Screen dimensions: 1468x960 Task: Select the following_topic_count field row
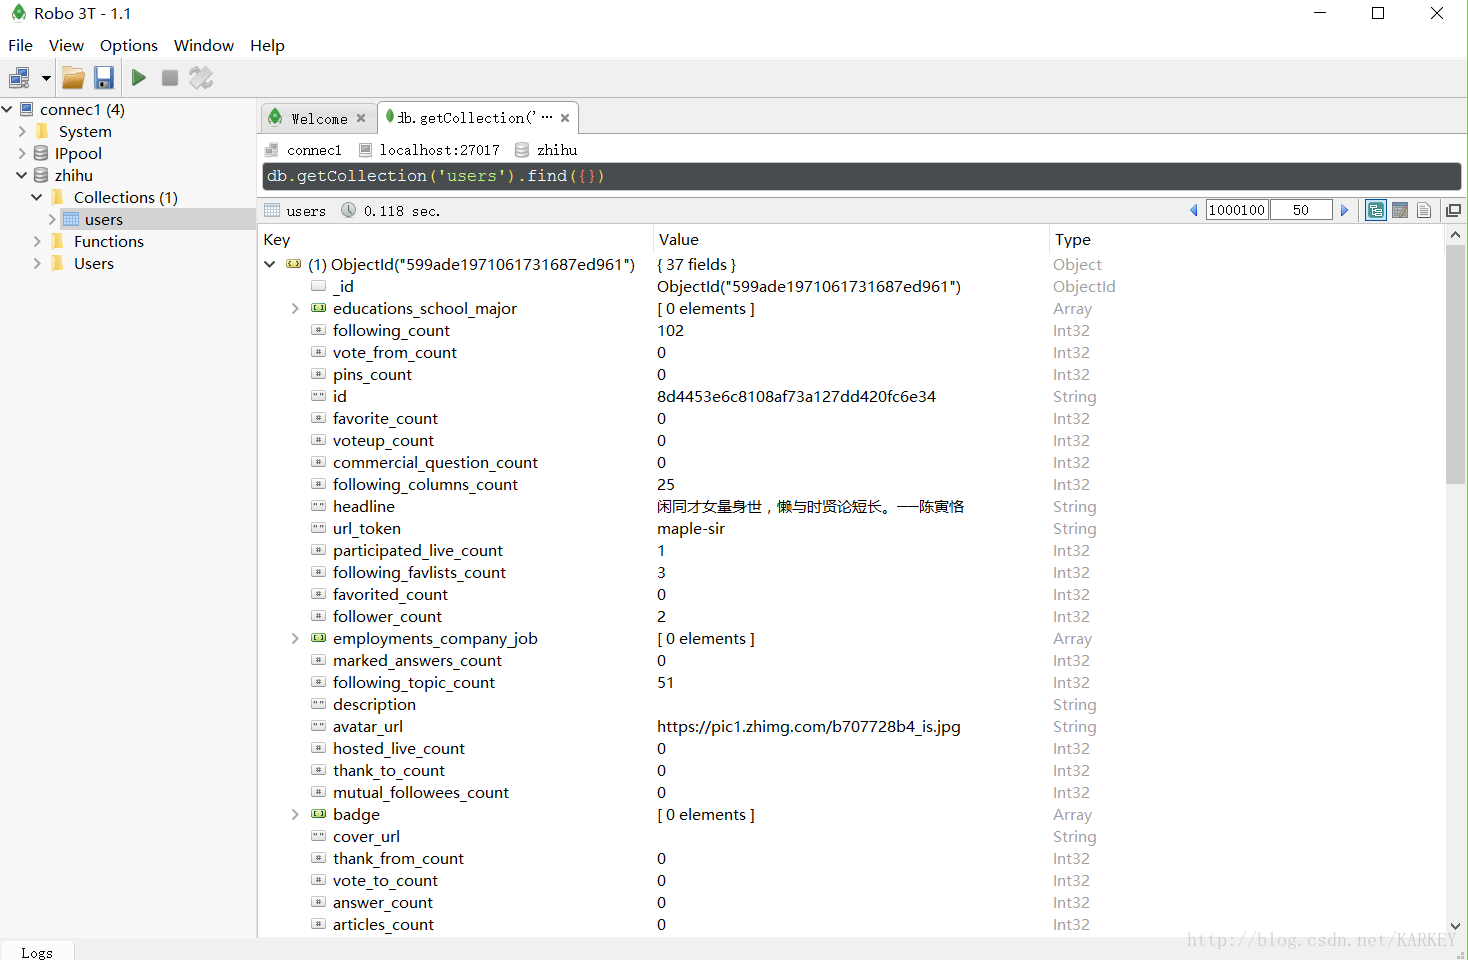coord(853,682)
